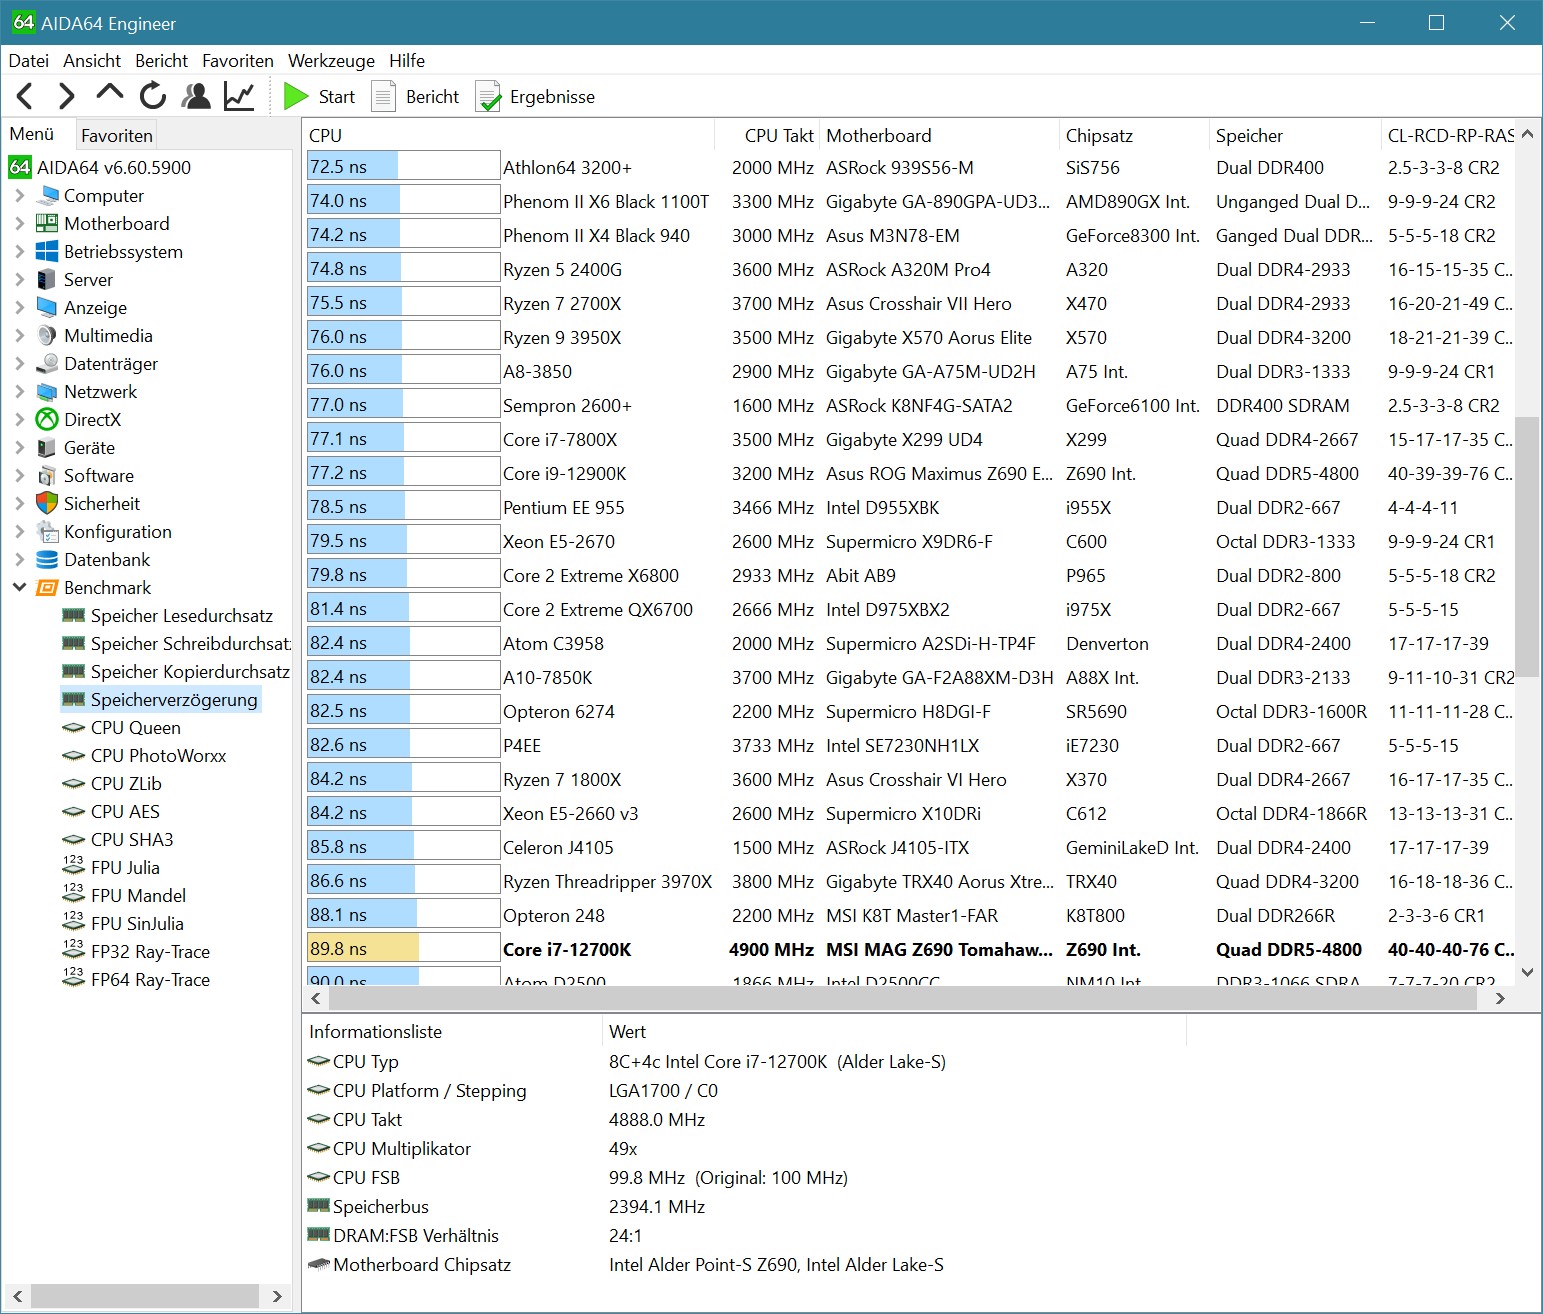
Task: Open the Hilfe menu
Action: [x=407, y=61]
